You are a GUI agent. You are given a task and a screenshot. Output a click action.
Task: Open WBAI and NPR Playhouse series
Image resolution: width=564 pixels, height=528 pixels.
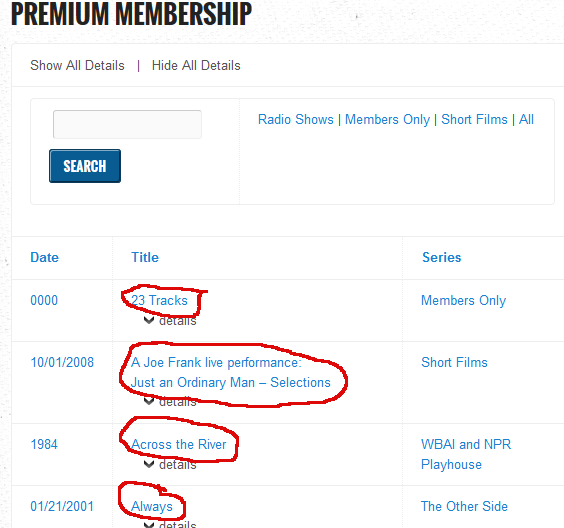tap(466, 454)
